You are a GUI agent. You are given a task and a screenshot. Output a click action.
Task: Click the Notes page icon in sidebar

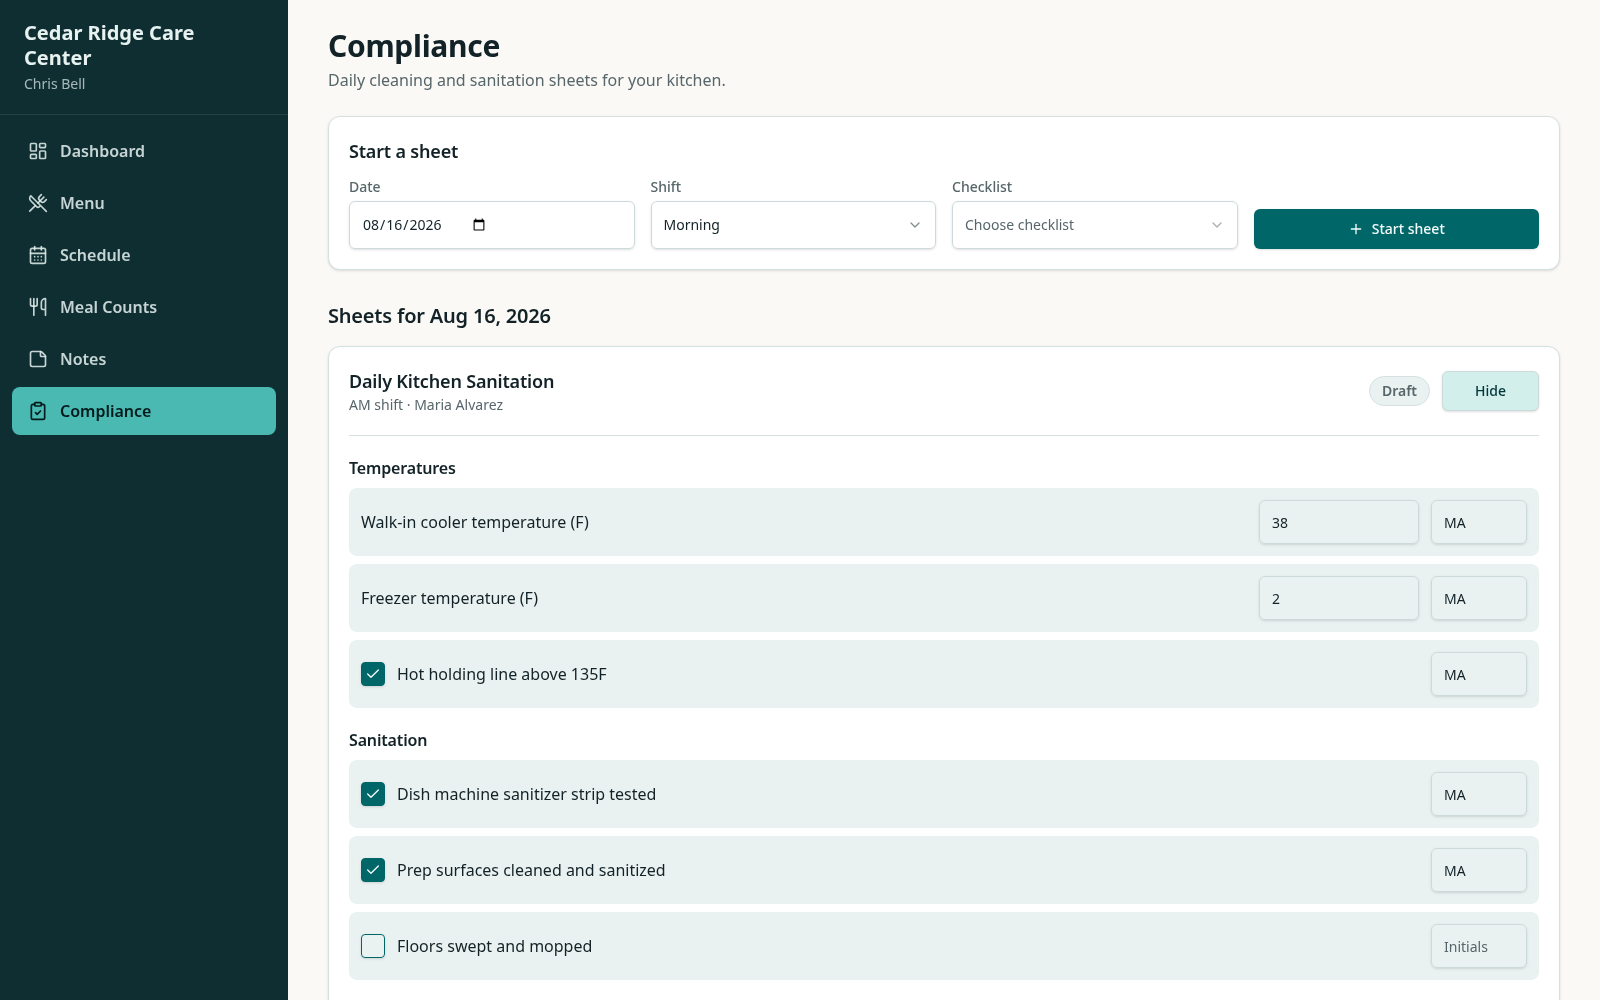38,359
